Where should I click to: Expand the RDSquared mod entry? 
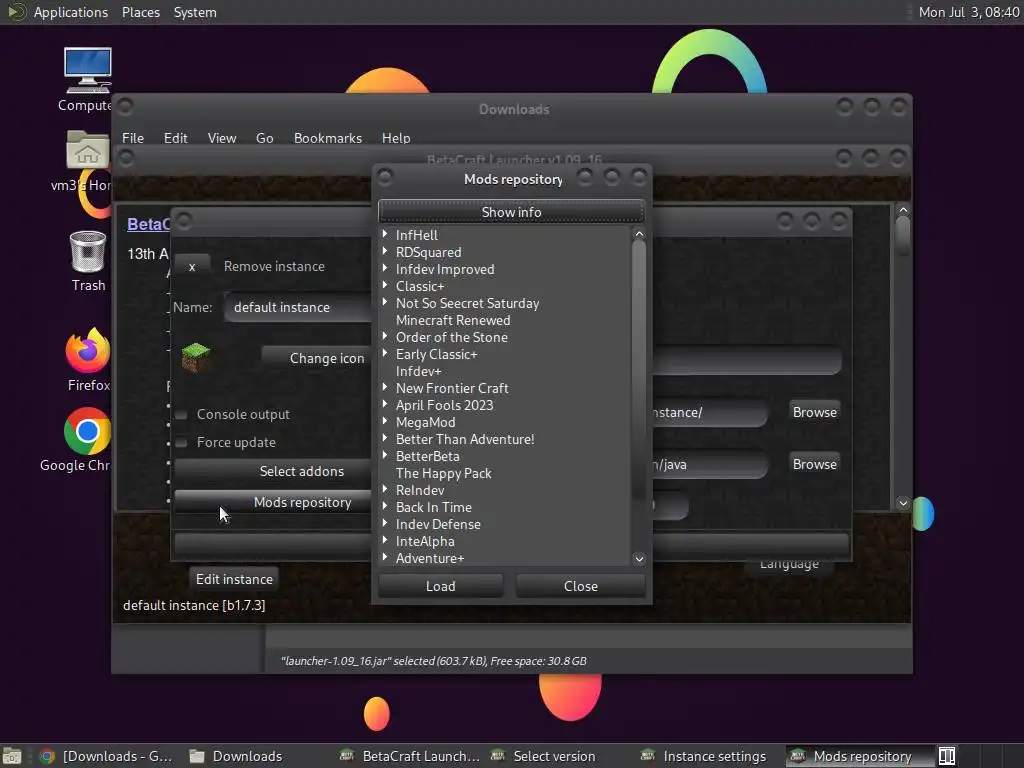[x=385, y=251]
